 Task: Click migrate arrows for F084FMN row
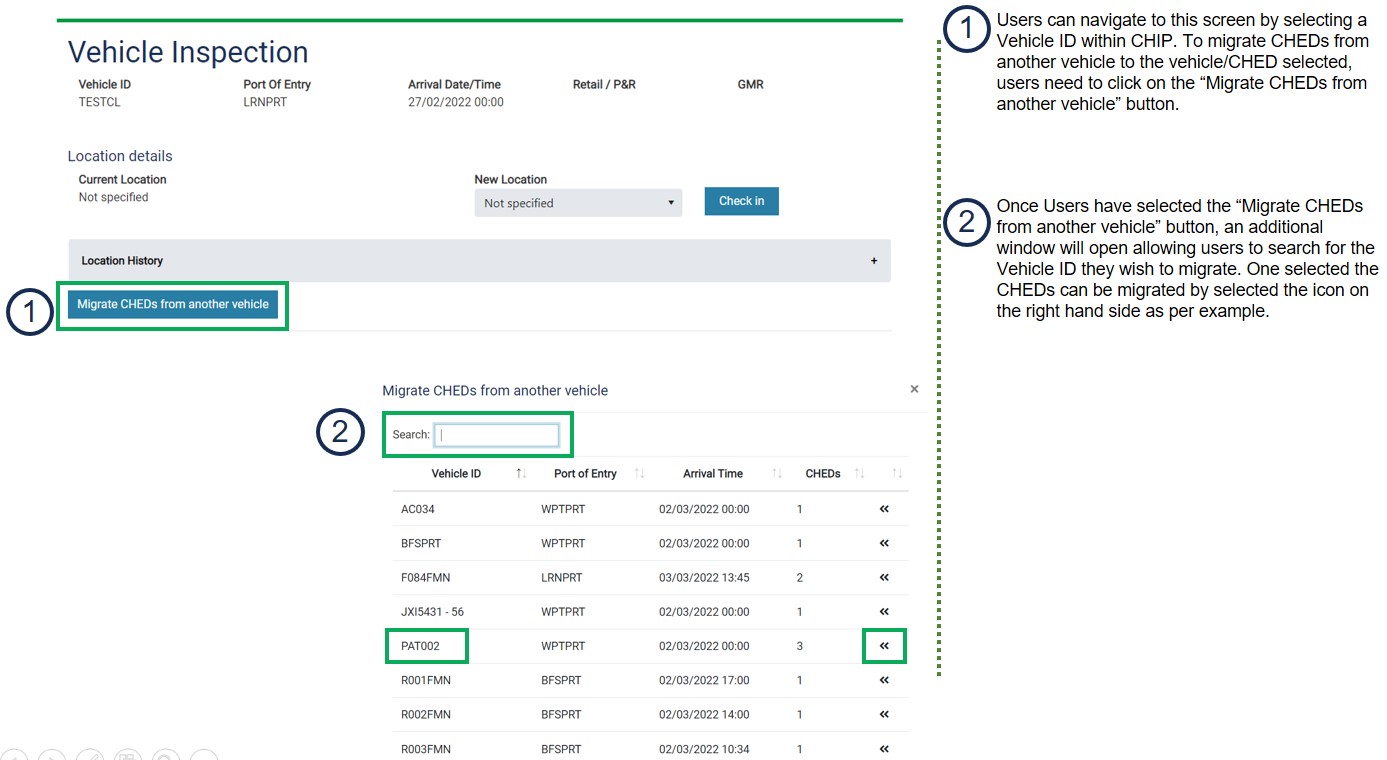(884, 577)
